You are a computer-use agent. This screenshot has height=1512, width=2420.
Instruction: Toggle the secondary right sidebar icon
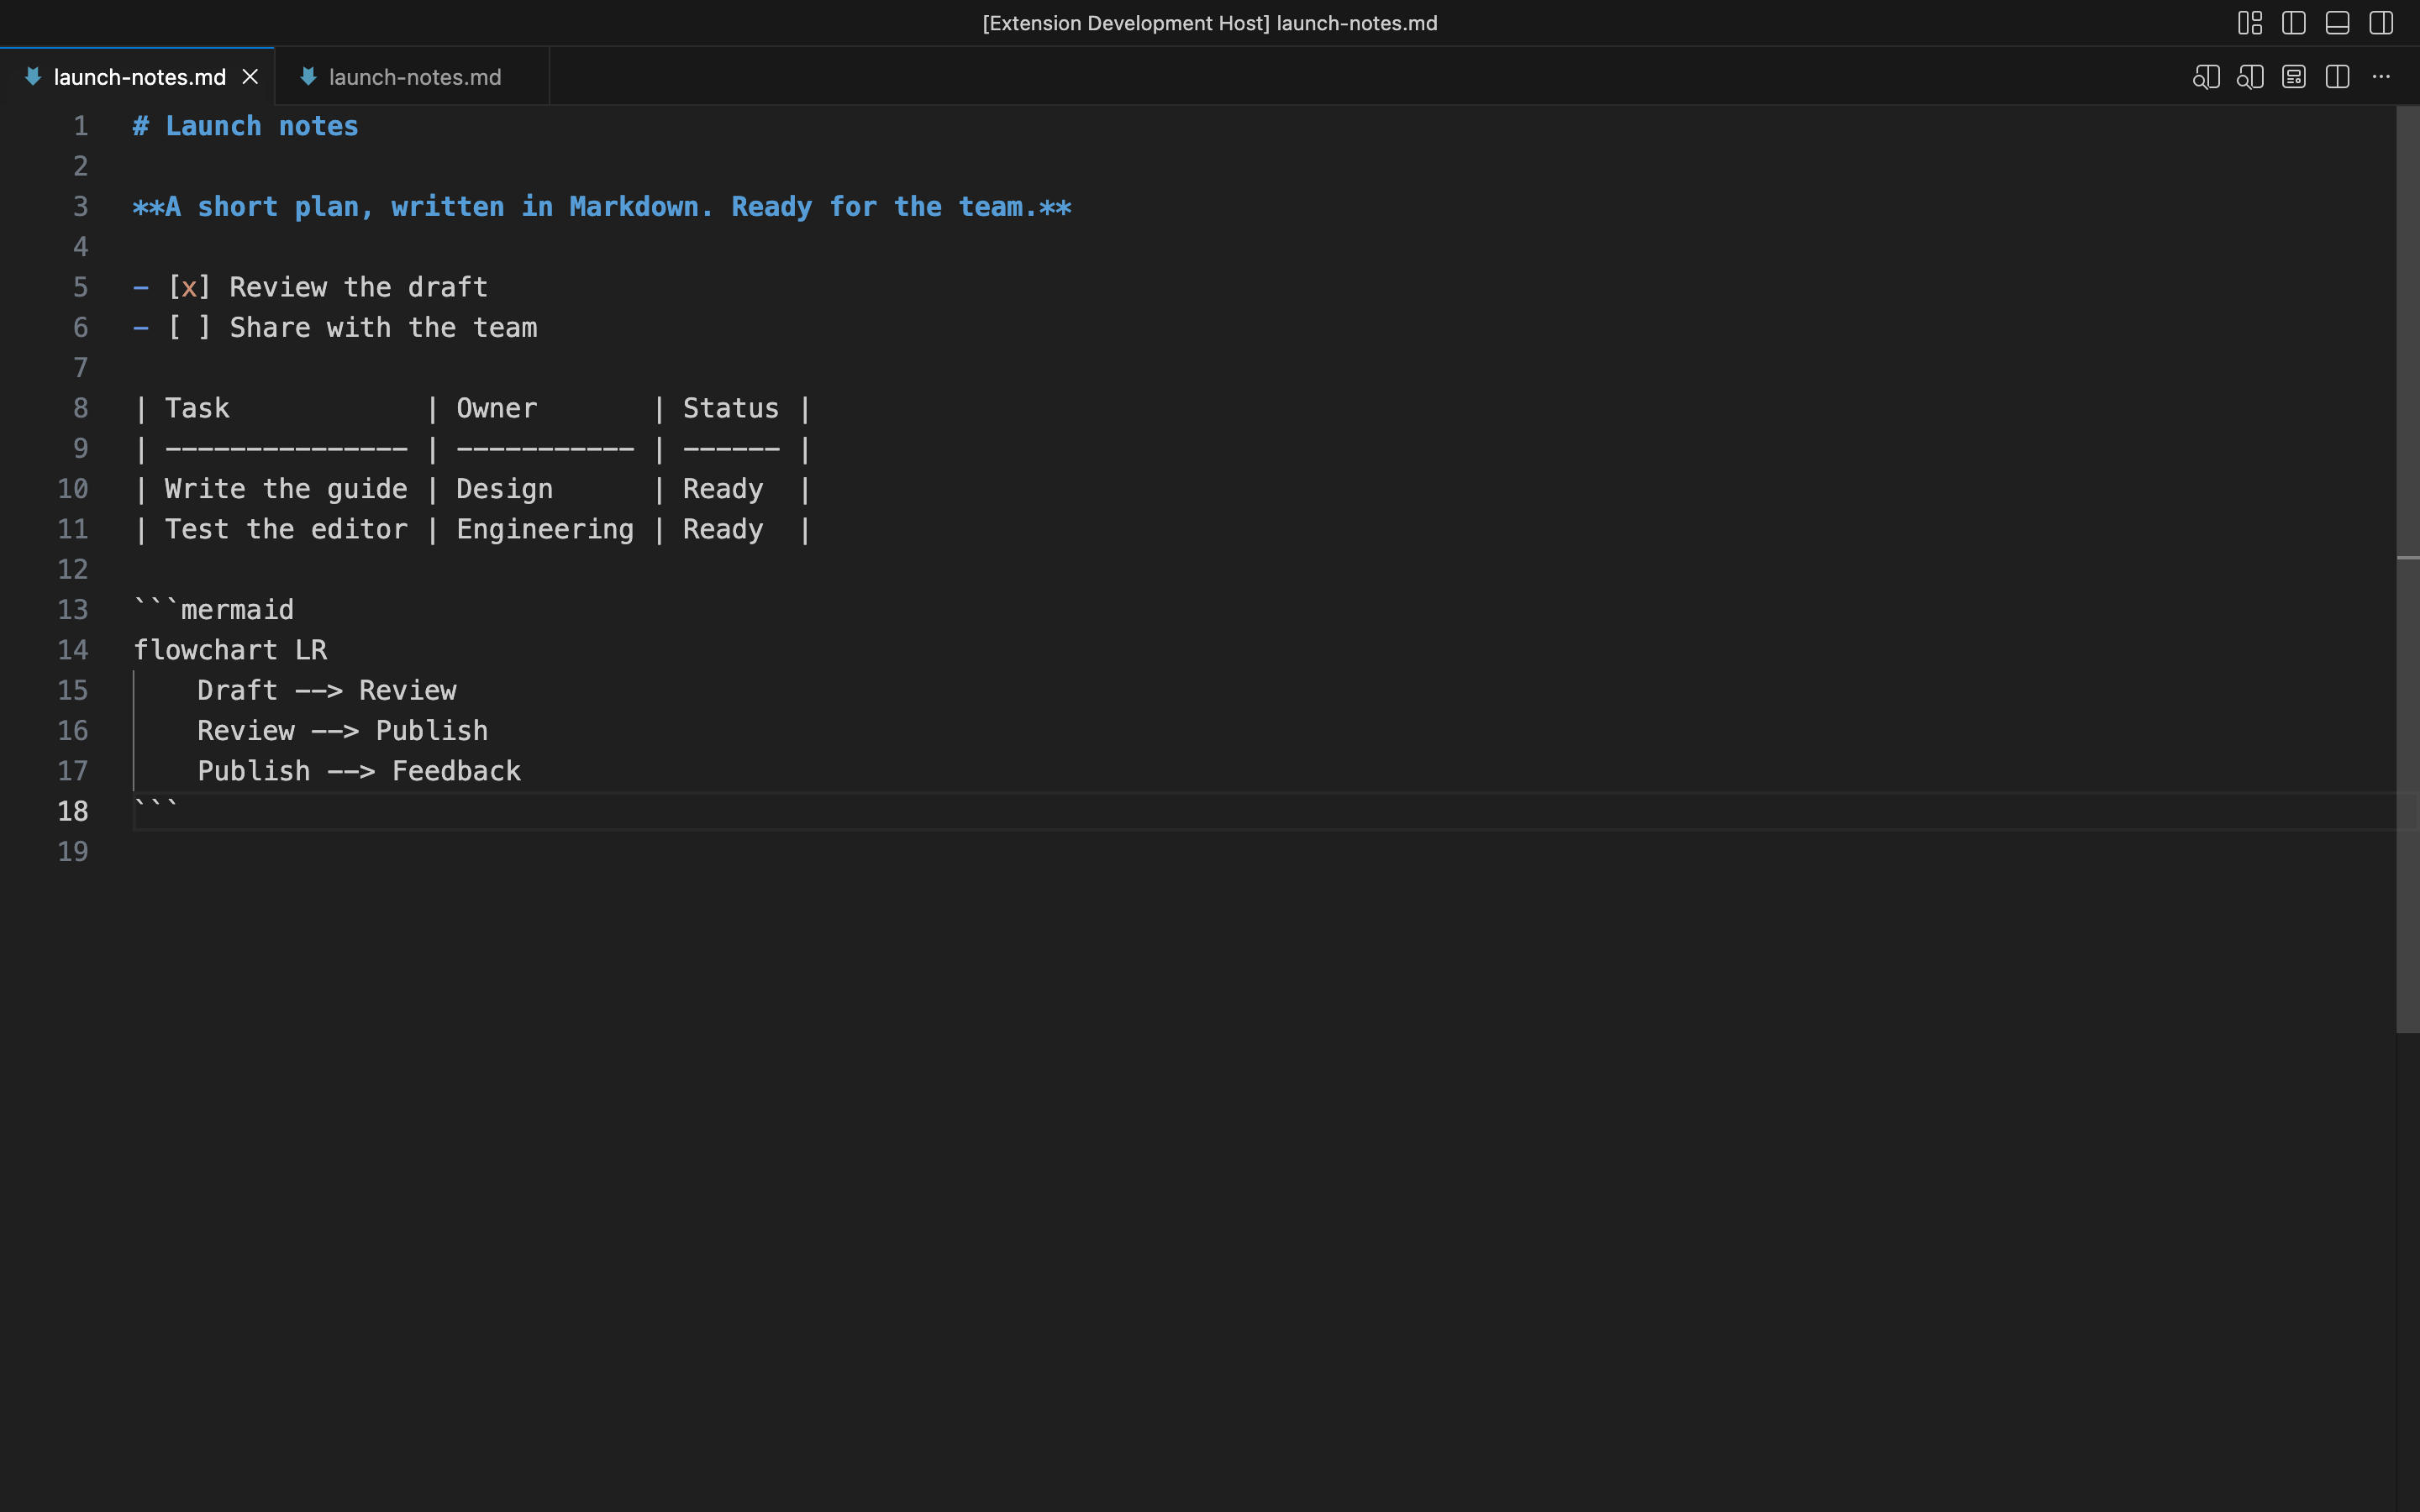[2381, 23]
